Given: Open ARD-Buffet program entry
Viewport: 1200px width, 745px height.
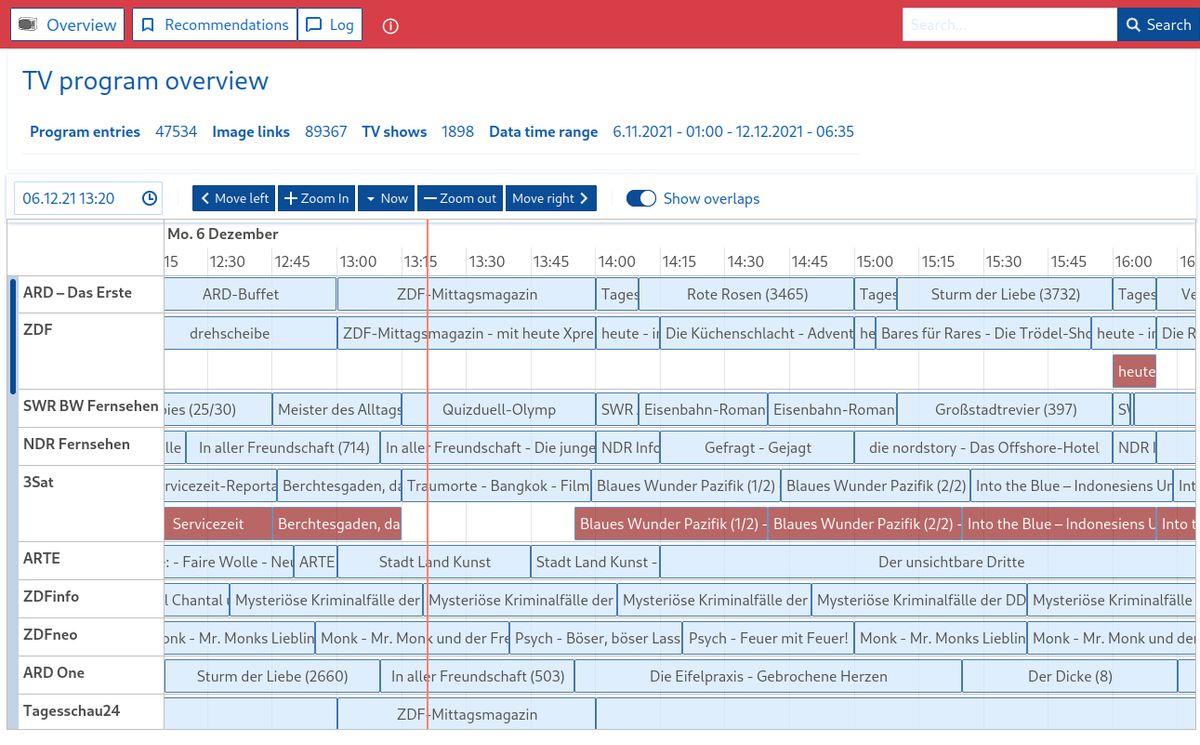Looking at the screenshot, I should click(250, 294).
